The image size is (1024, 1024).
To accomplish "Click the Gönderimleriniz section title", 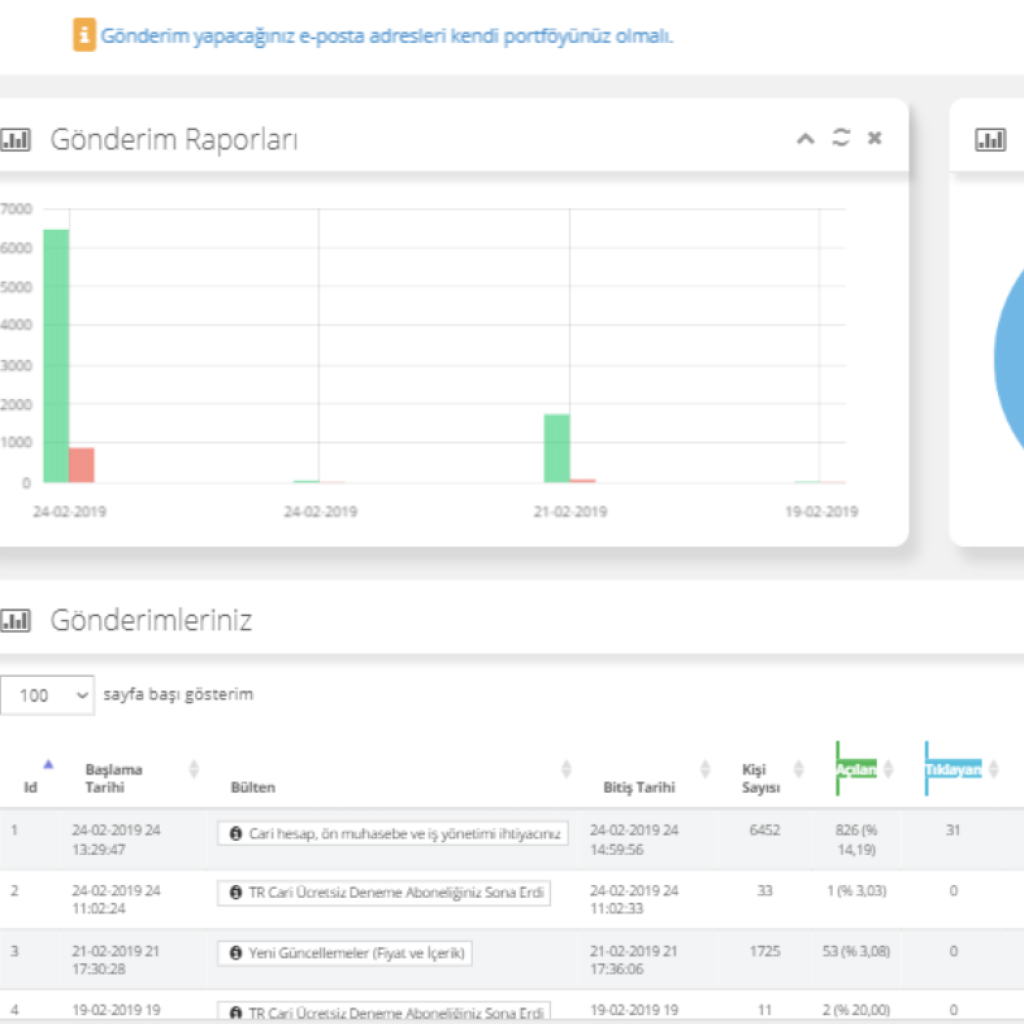I will 151,620.
